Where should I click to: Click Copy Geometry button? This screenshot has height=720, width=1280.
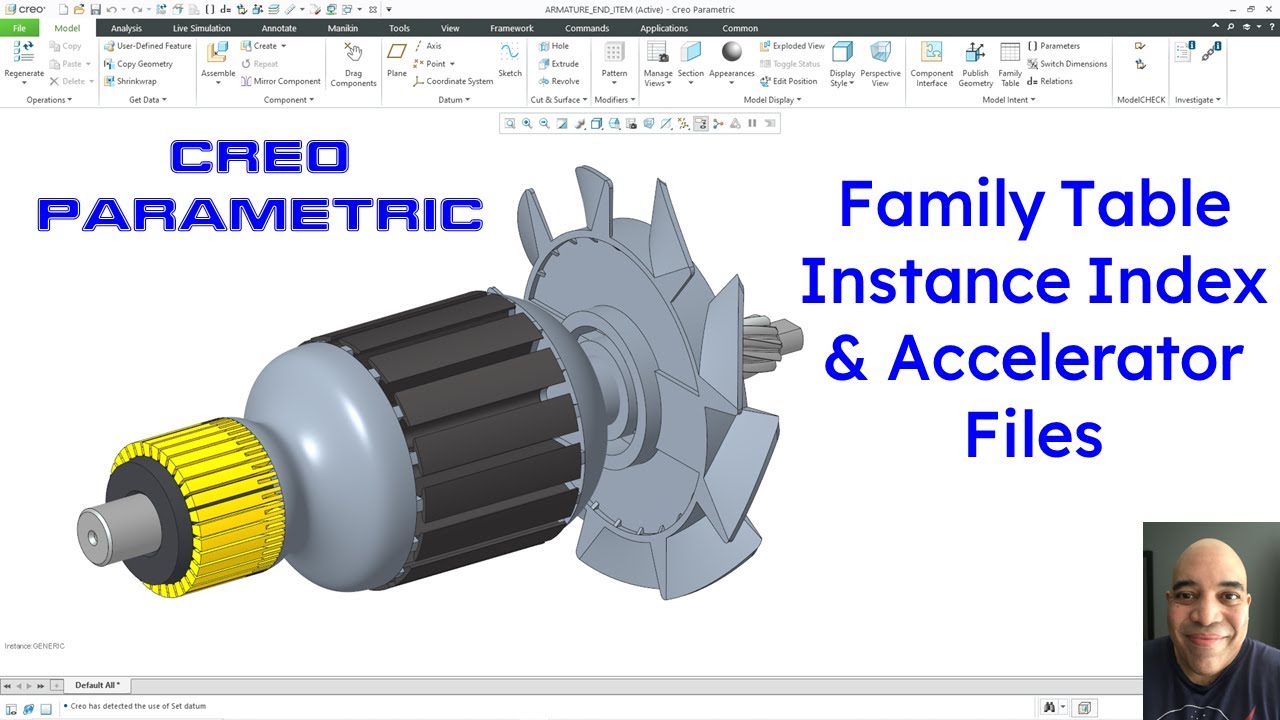[x=138, y=64]
